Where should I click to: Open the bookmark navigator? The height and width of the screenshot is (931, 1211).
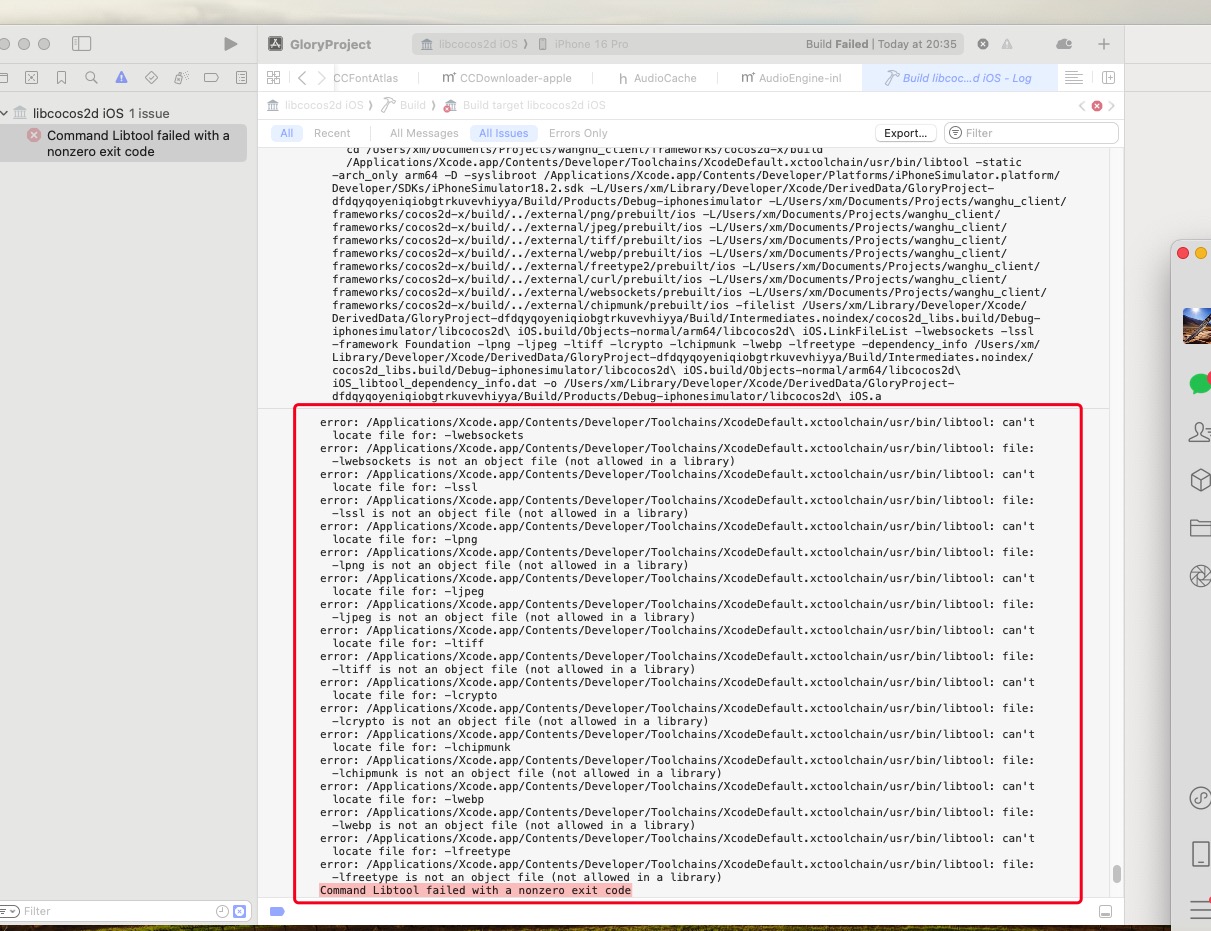pos(61,77)
